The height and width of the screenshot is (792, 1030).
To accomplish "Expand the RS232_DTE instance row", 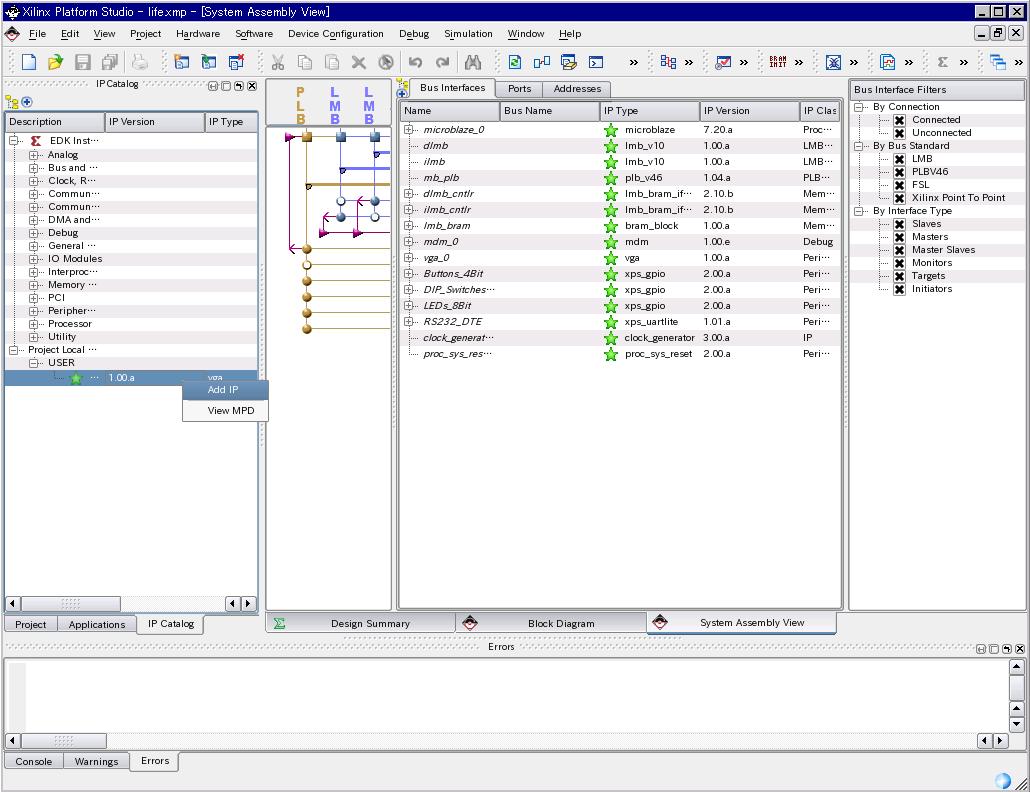I will point(409,322).
